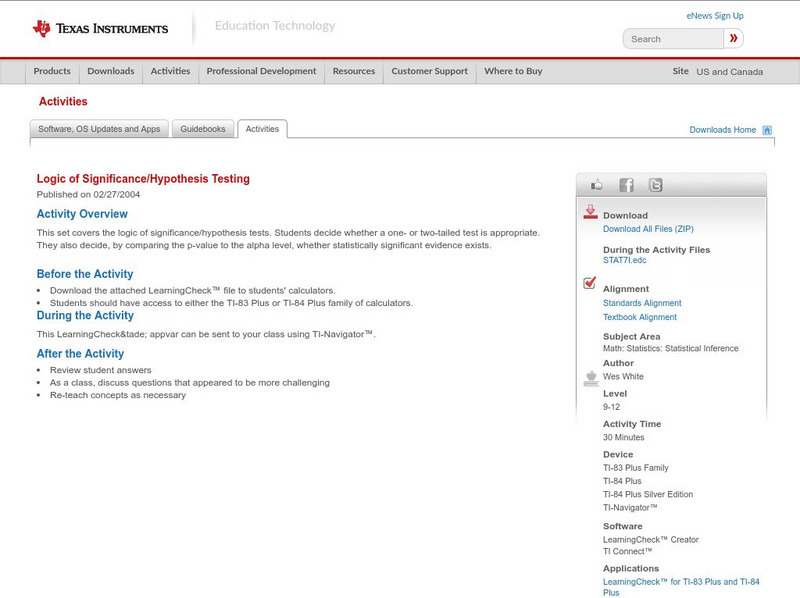Click 'Math: Statistics: Statistical Inference' text
Image resolution: width=800 pixels, height=598 pixels.
coord(670,348)
